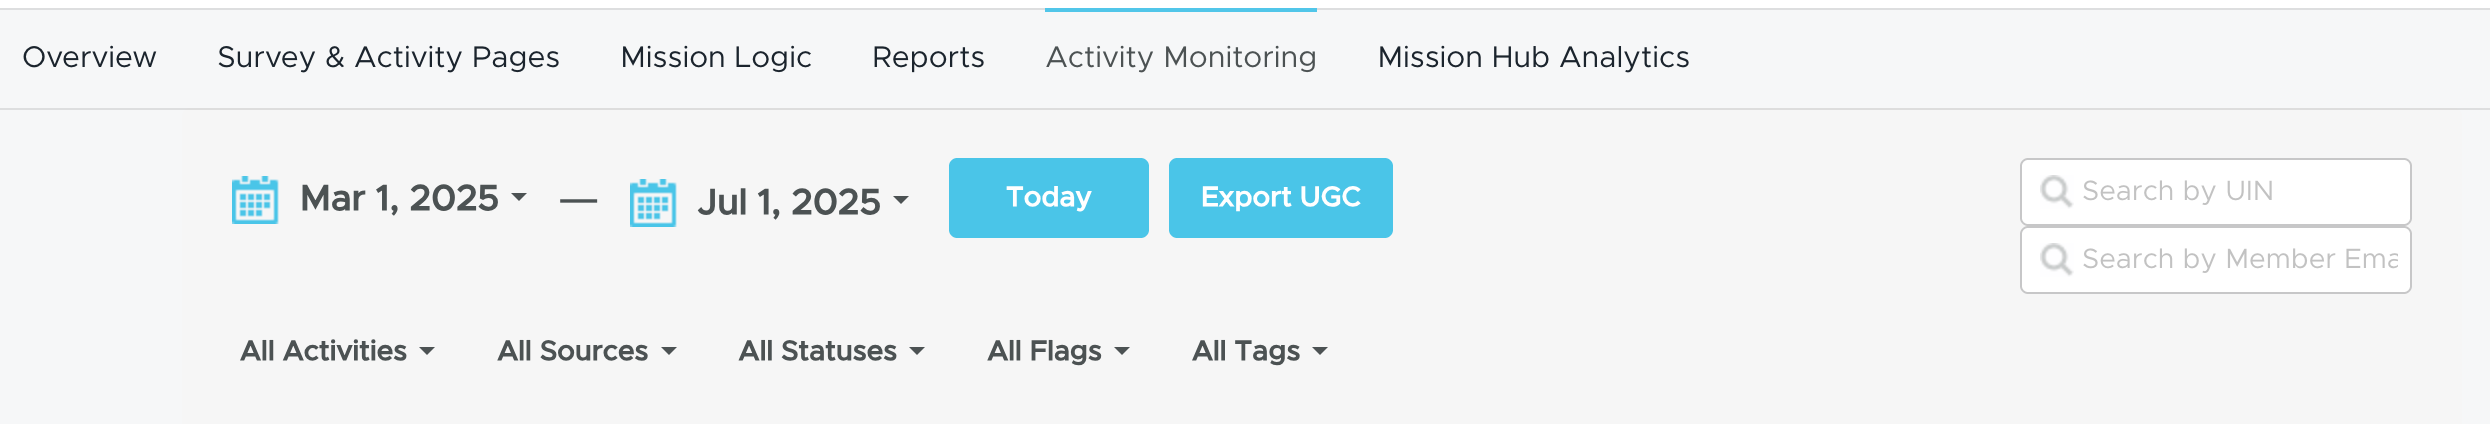
Task: Click the start date calendar icon
Action: click(x=255, y=200)
